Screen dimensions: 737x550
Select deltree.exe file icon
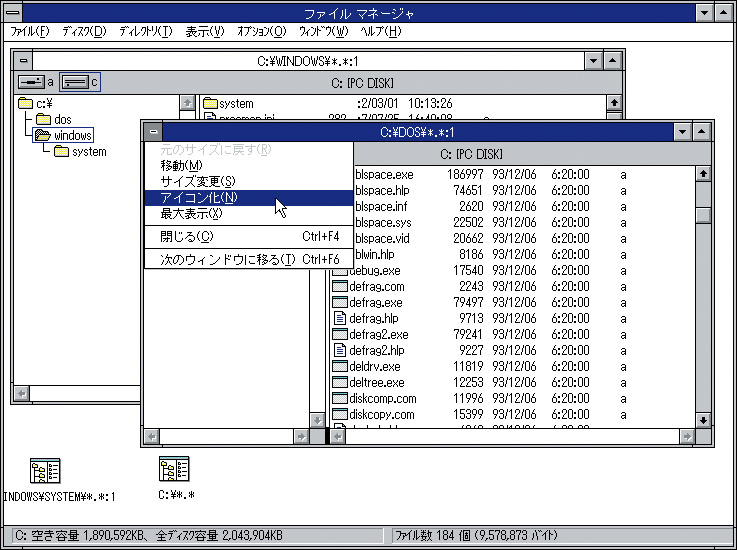coord(339,382)
